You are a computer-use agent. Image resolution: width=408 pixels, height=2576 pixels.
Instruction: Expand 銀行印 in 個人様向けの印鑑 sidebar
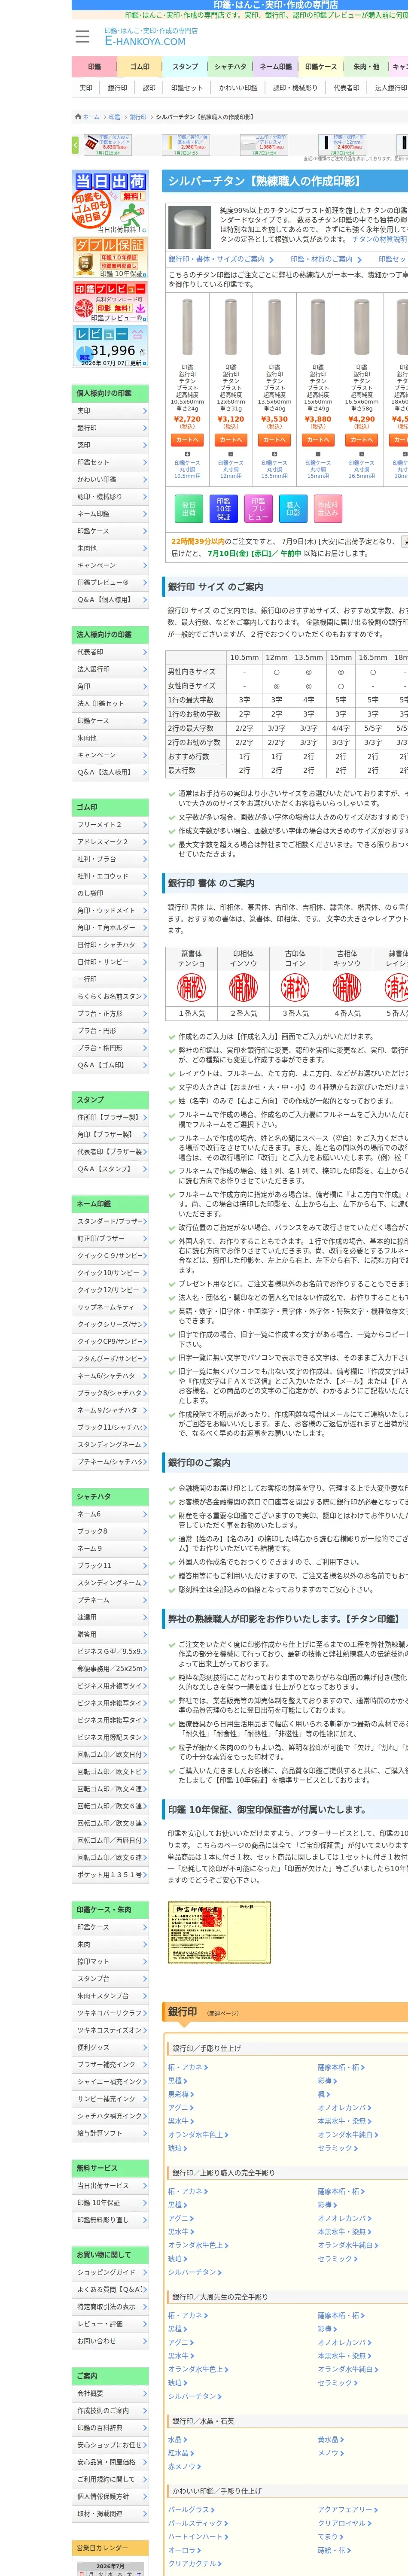pos(110,428)
